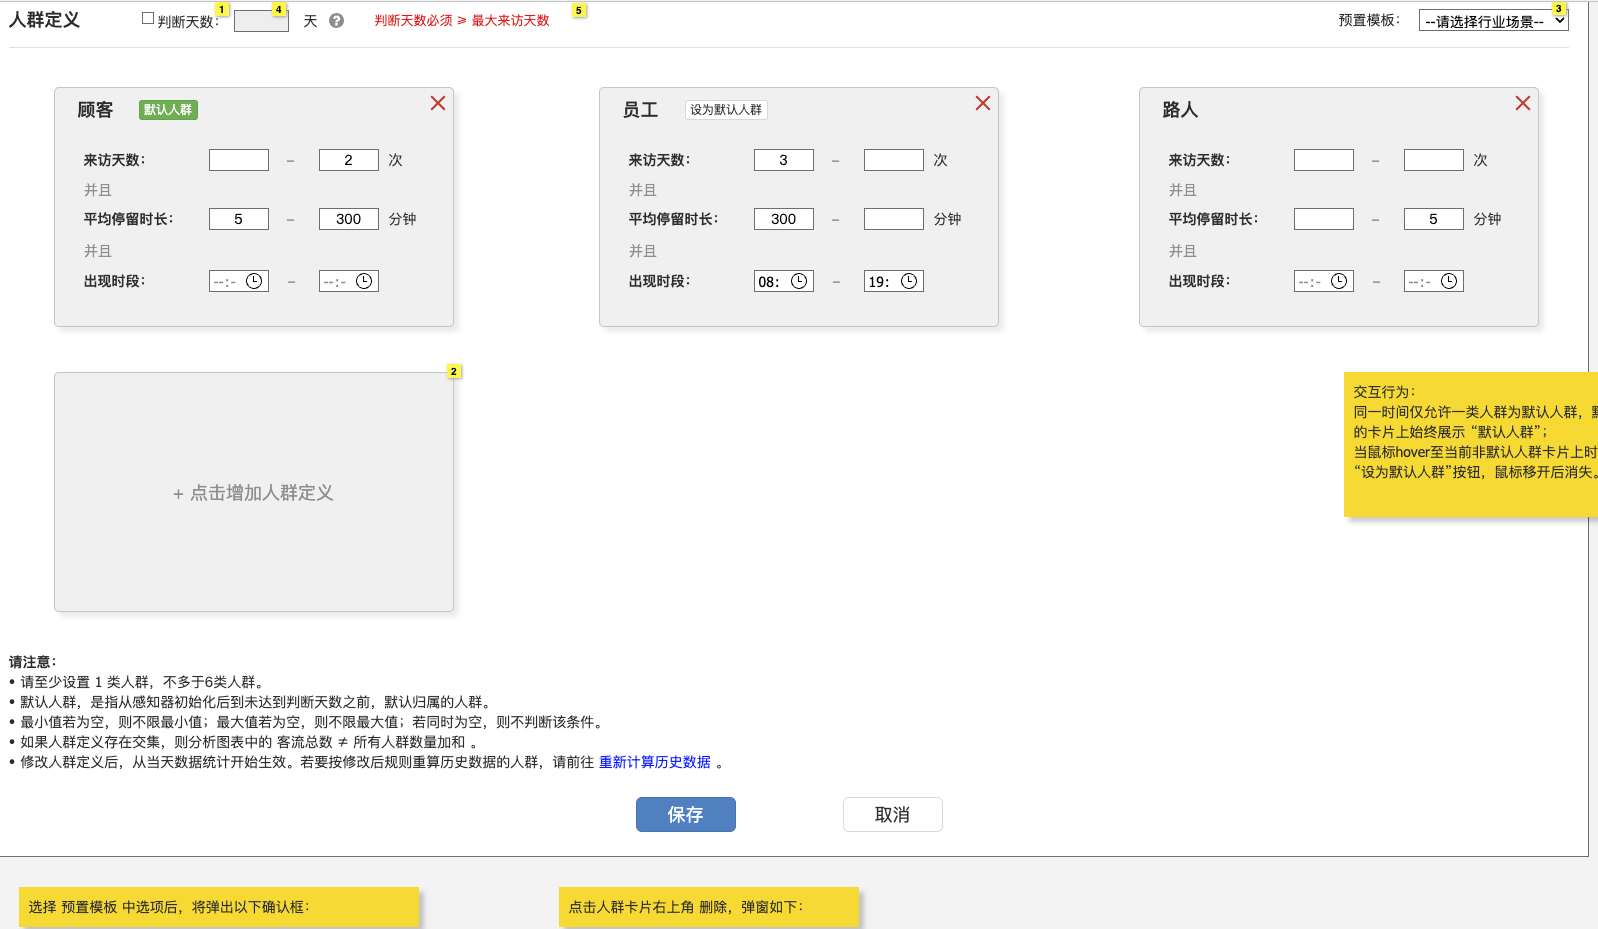Open yellow annotation note marker 5
The height and width of the screenshot is (929, 1598).
click(578, 11)
